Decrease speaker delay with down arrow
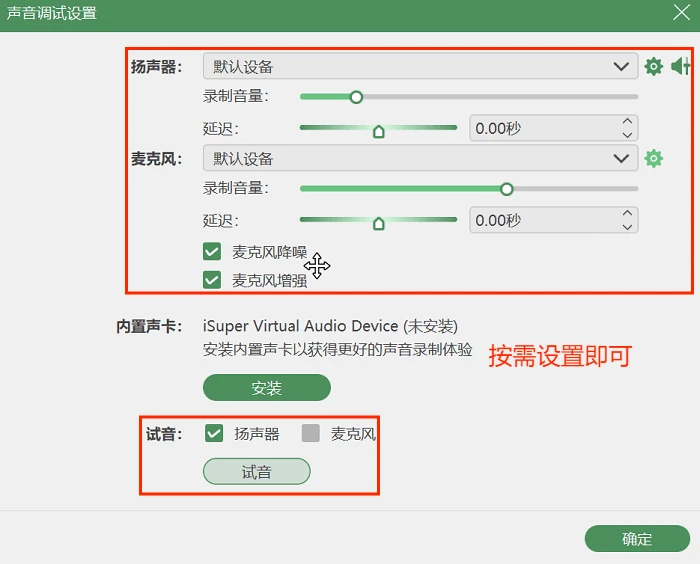 [627, 135]
